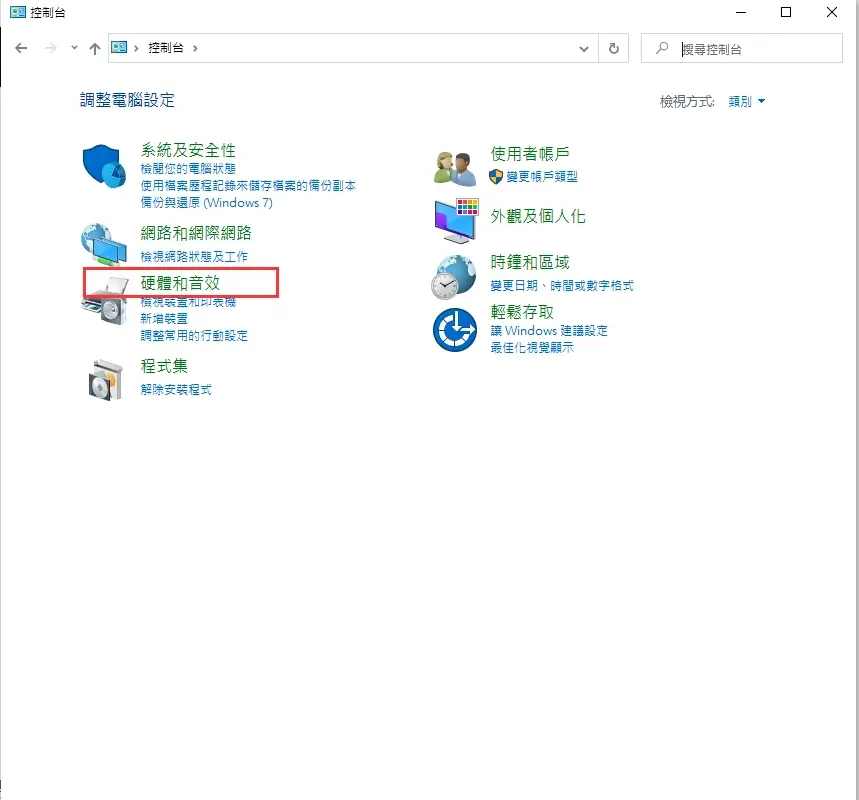The height and width of the screenshot is (800, 859).
Task: Click 最佳化視覺顯示 link
Action: [532, 347]
